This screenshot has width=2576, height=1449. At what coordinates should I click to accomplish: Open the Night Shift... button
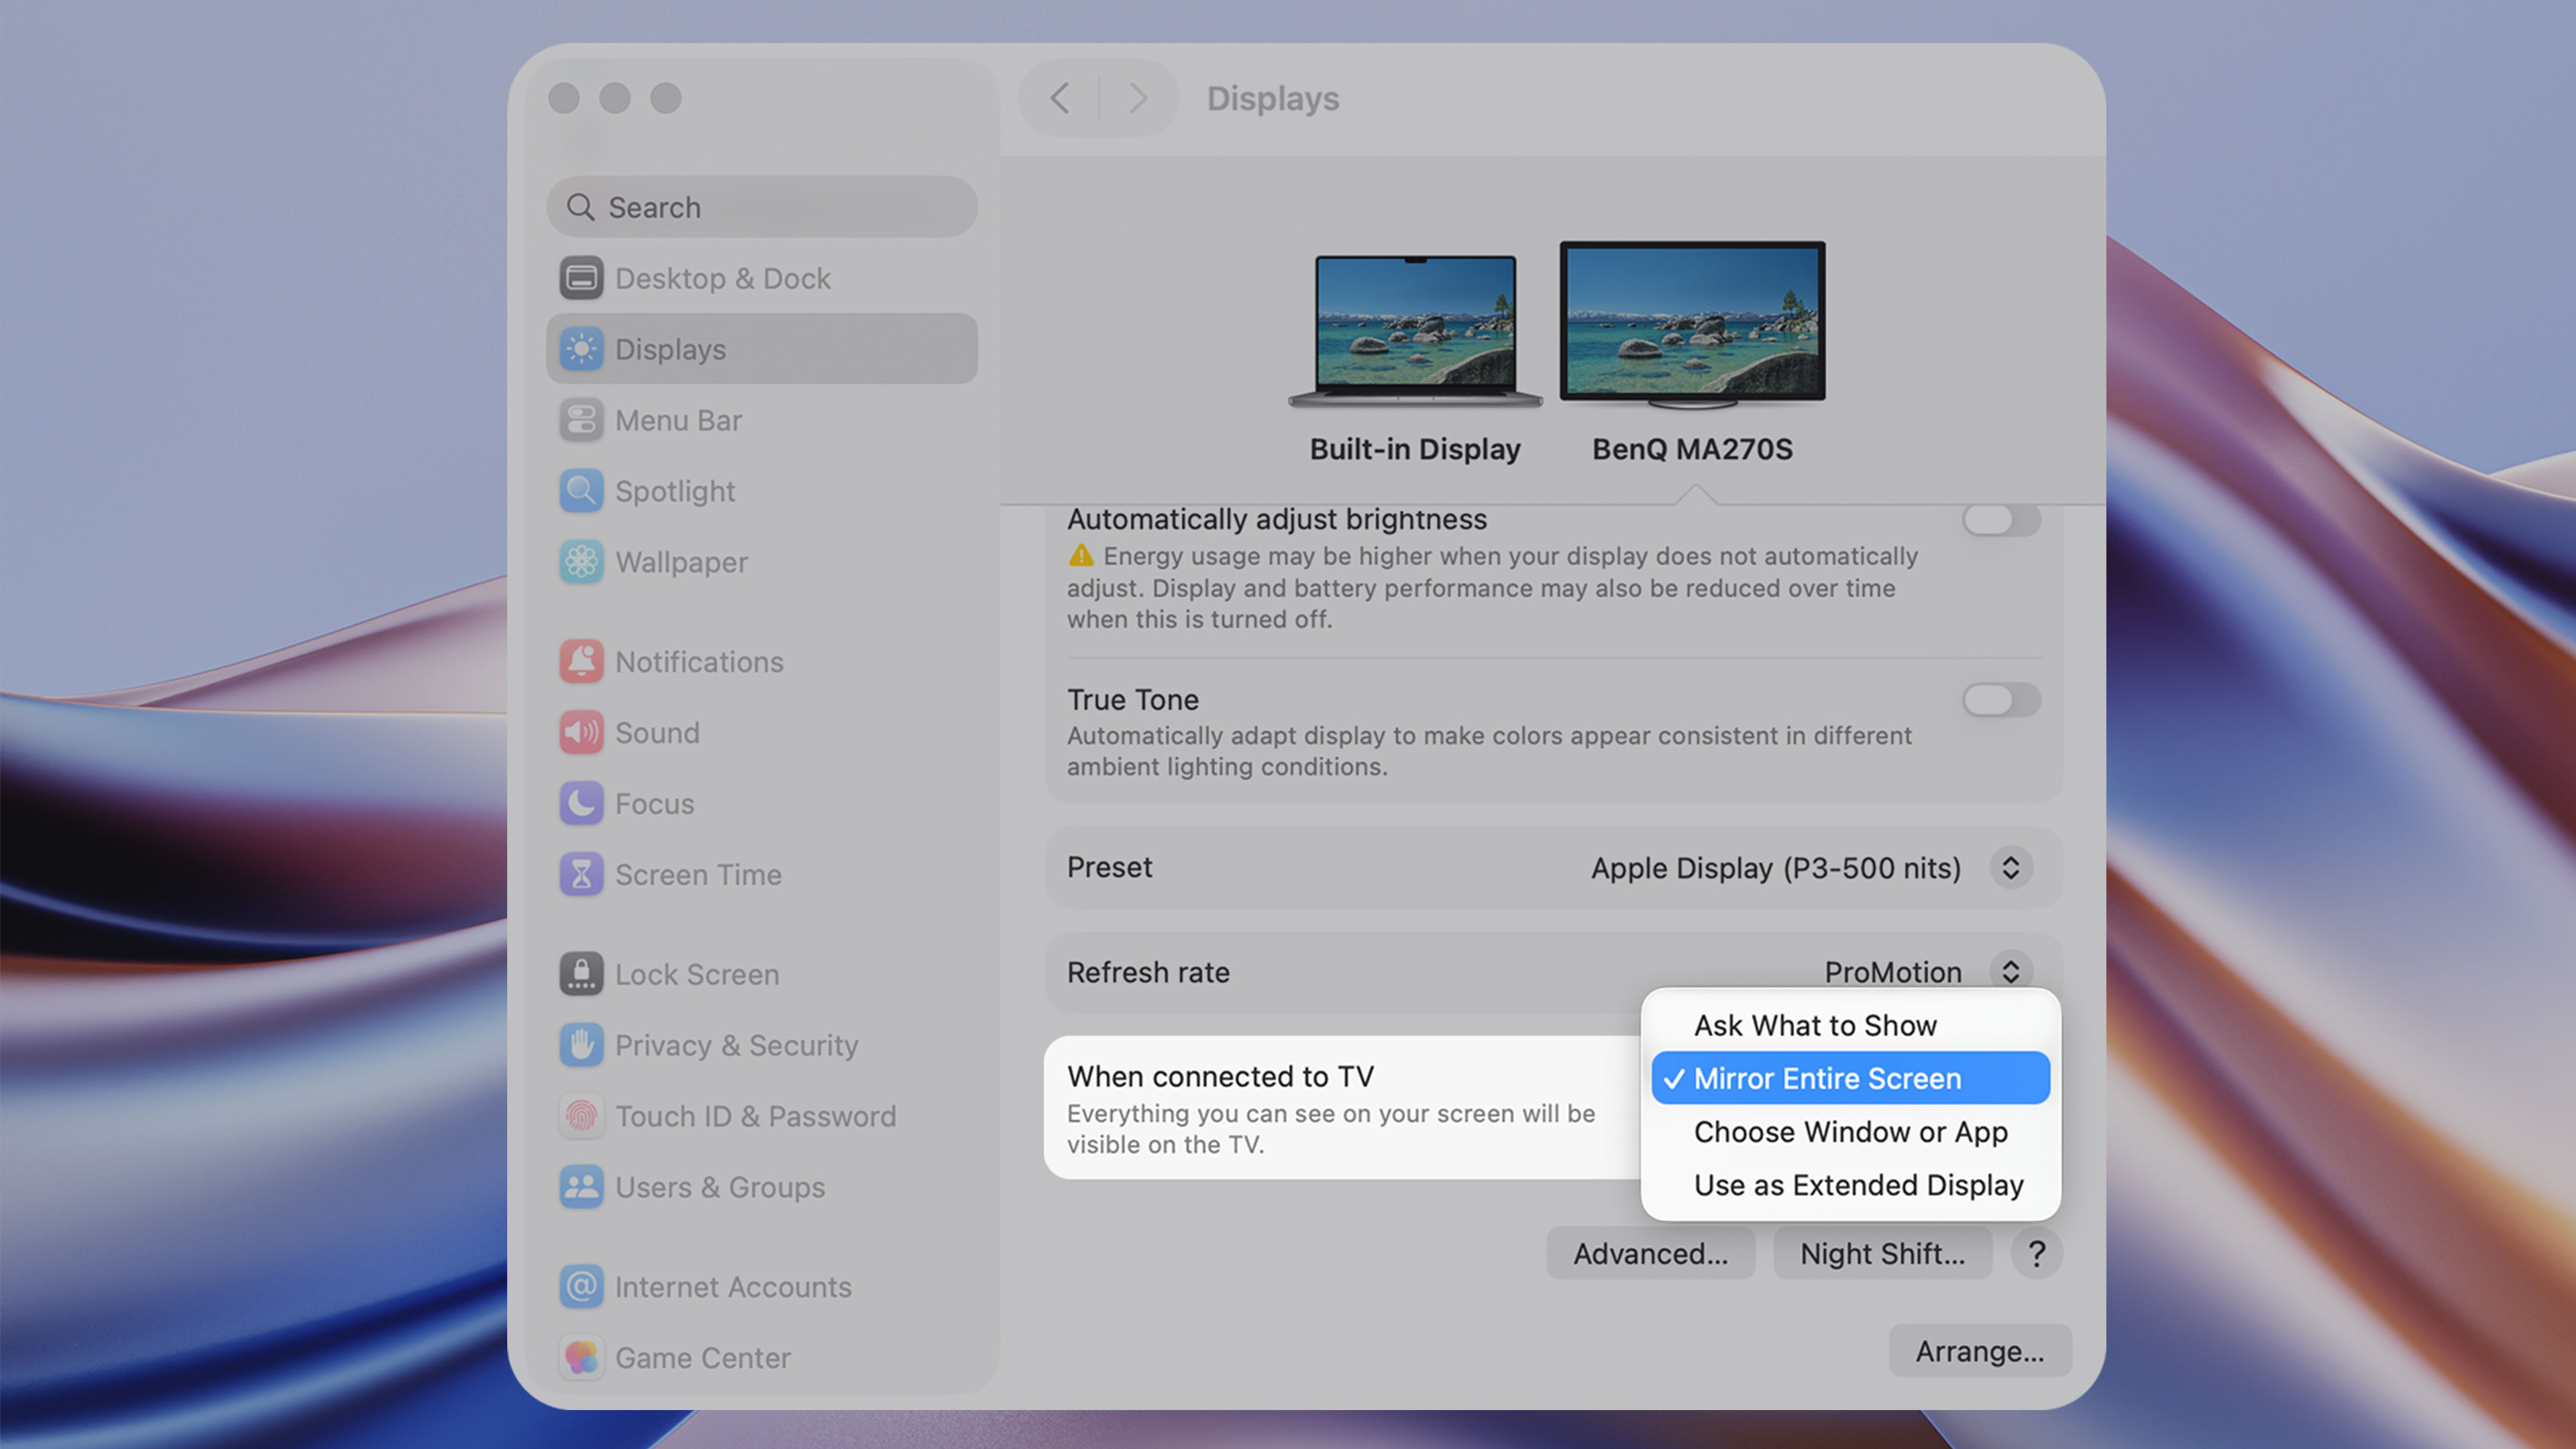[x=1882, y=1253]
